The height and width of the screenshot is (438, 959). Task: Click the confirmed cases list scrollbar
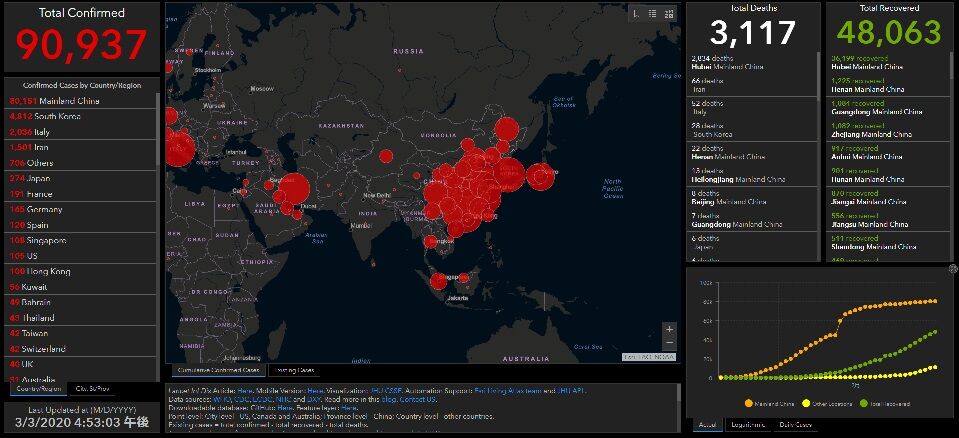tap(158, 128)
